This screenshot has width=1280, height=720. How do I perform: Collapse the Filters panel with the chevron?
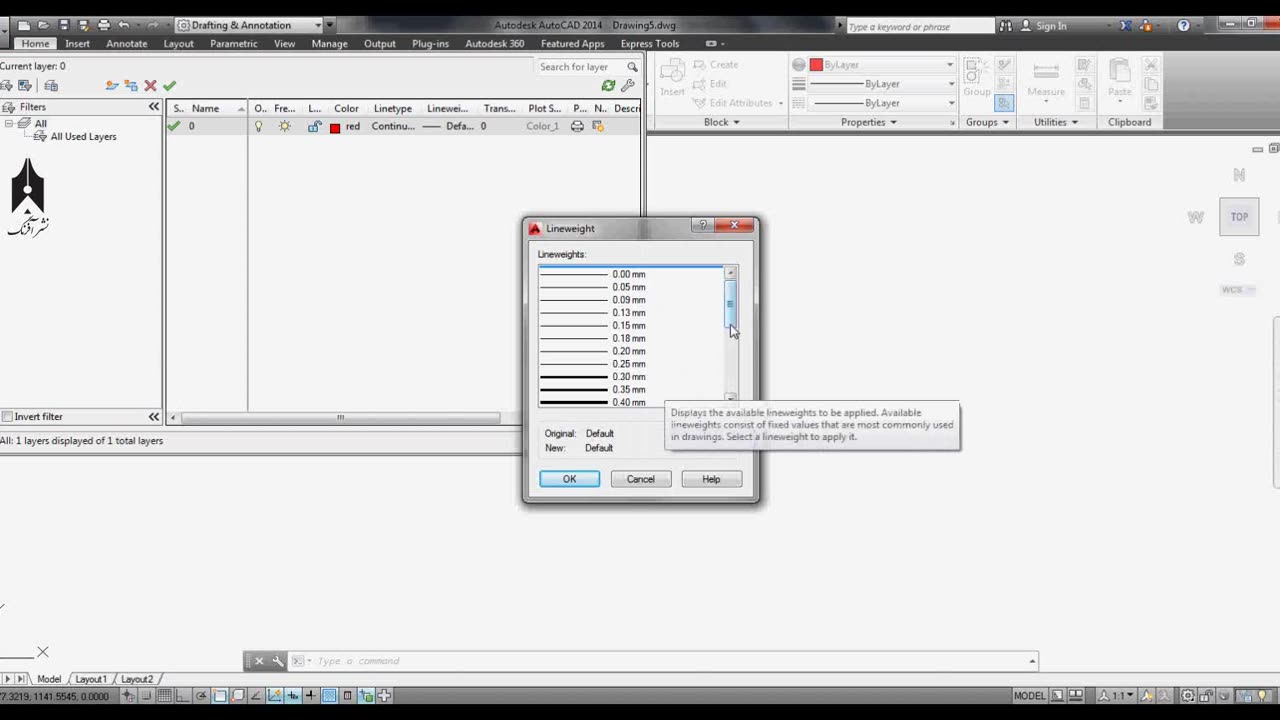pos(154,107)
